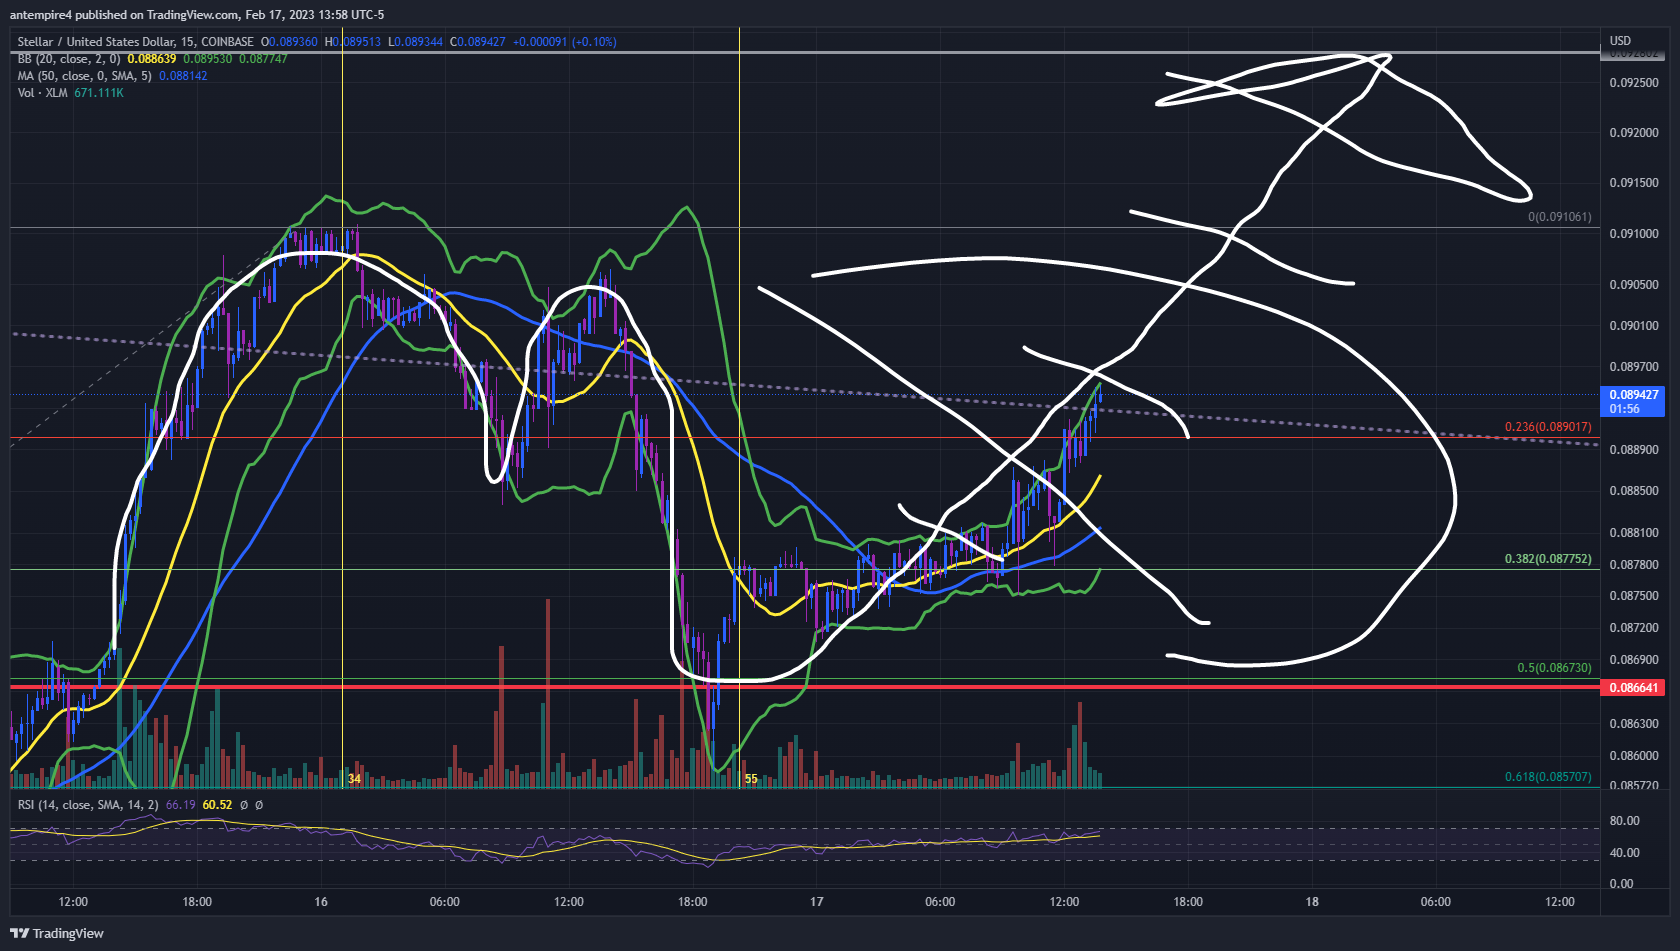
Task: Click the 0.090500 price axis label
Action: pos(1634,285)
